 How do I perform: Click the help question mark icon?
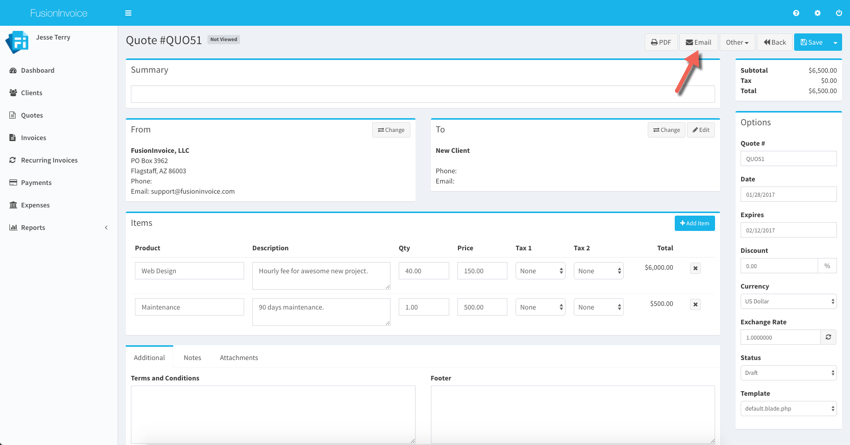(x=796, y=13)
